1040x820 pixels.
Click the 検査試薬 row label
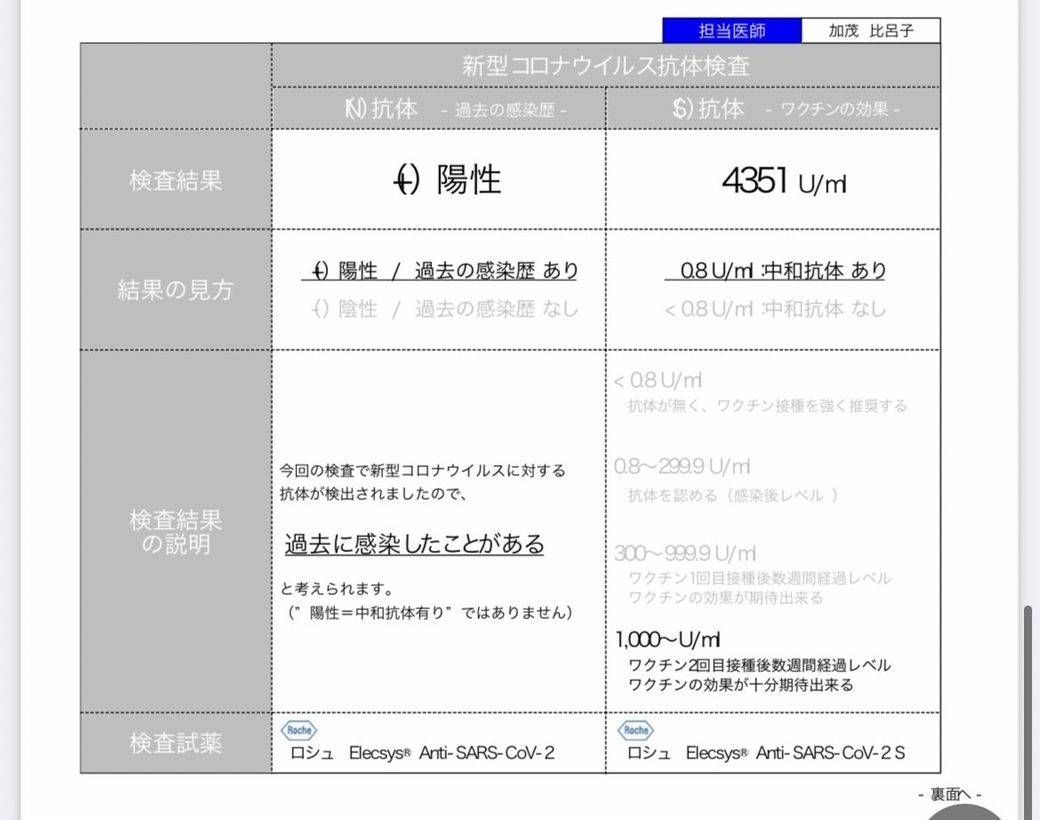tap(176, 743)
